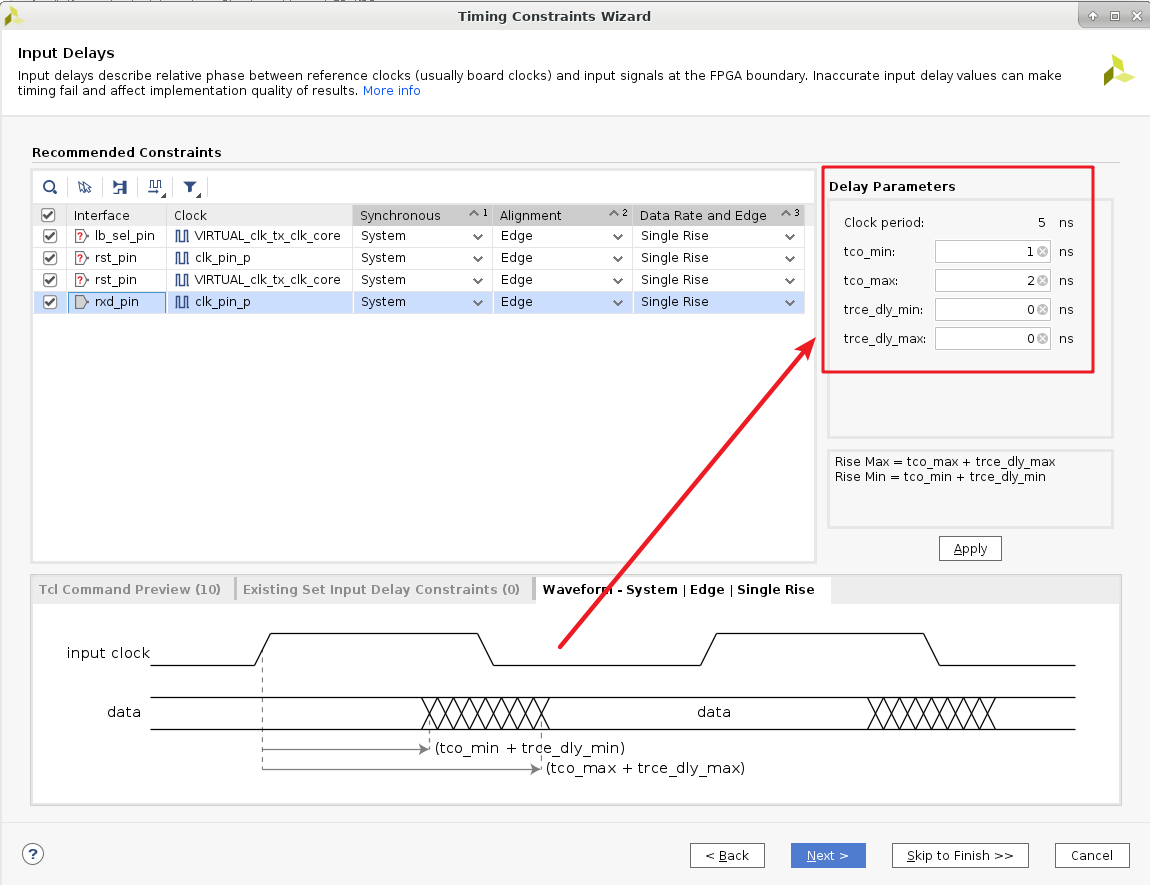Switch to the Tcl Command Preview tab
Screen dimensions: 1150x885
point(130,589)
